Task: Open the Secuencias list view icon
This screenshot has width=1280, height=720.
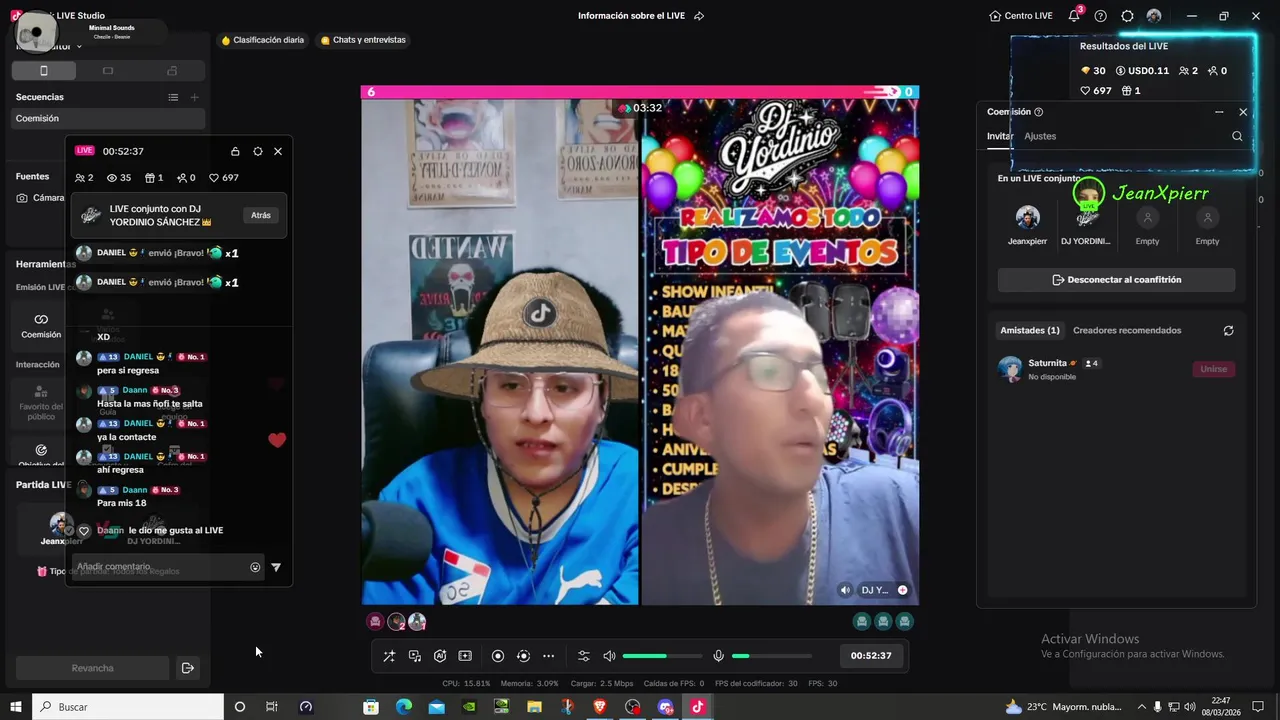Action: [173, 97]
